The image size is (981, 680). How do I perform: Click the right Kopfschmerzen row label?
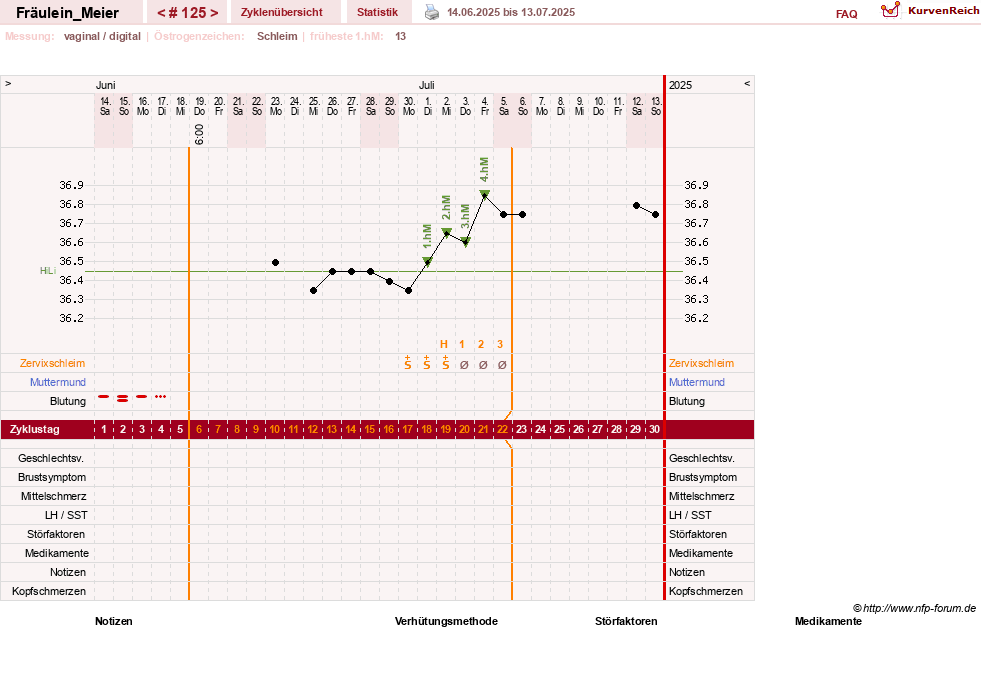(706, 591)
